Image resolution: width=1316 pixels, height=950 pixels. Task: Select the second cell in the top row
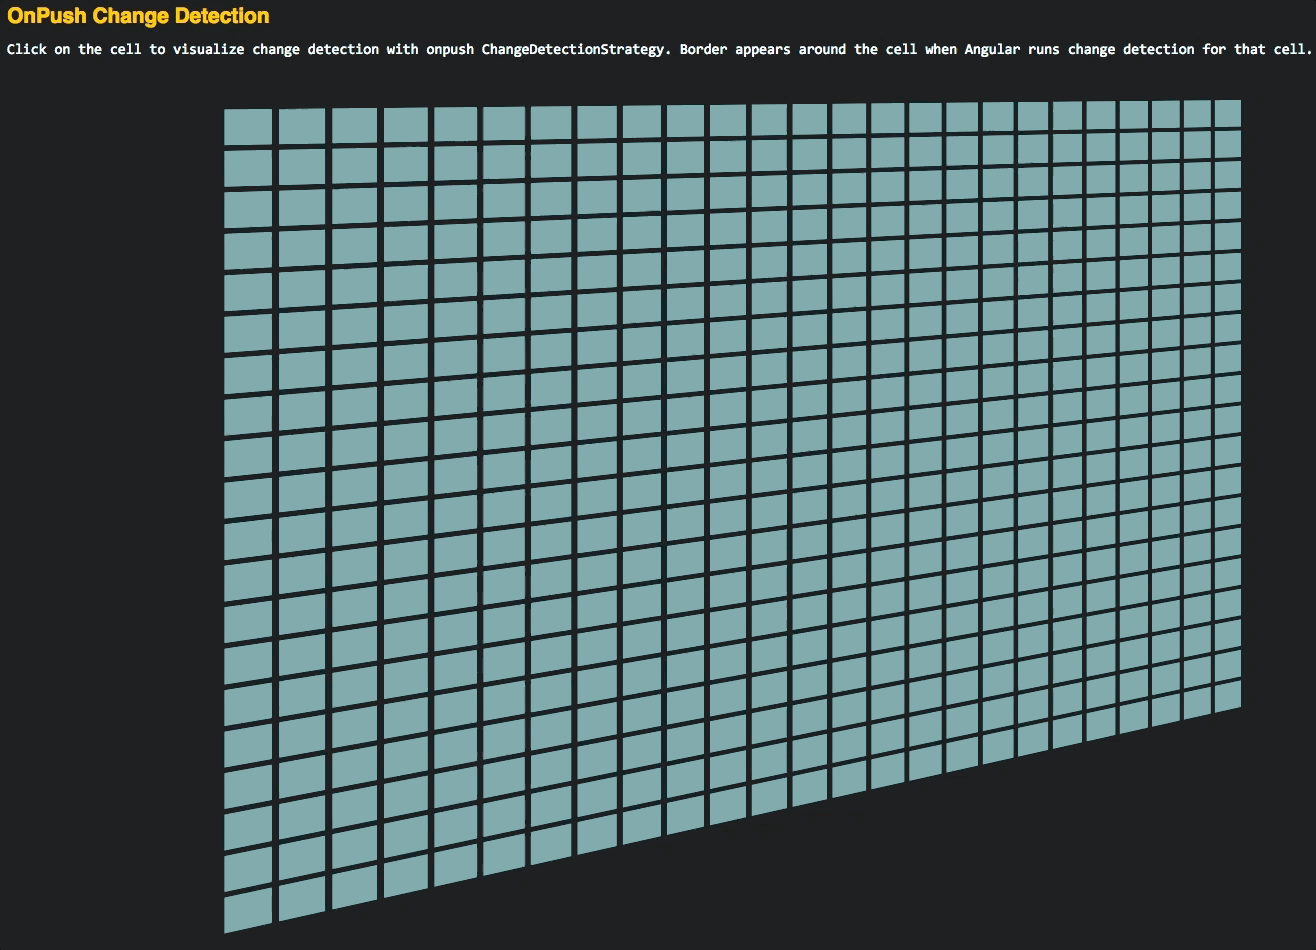(x=301, y=126)
